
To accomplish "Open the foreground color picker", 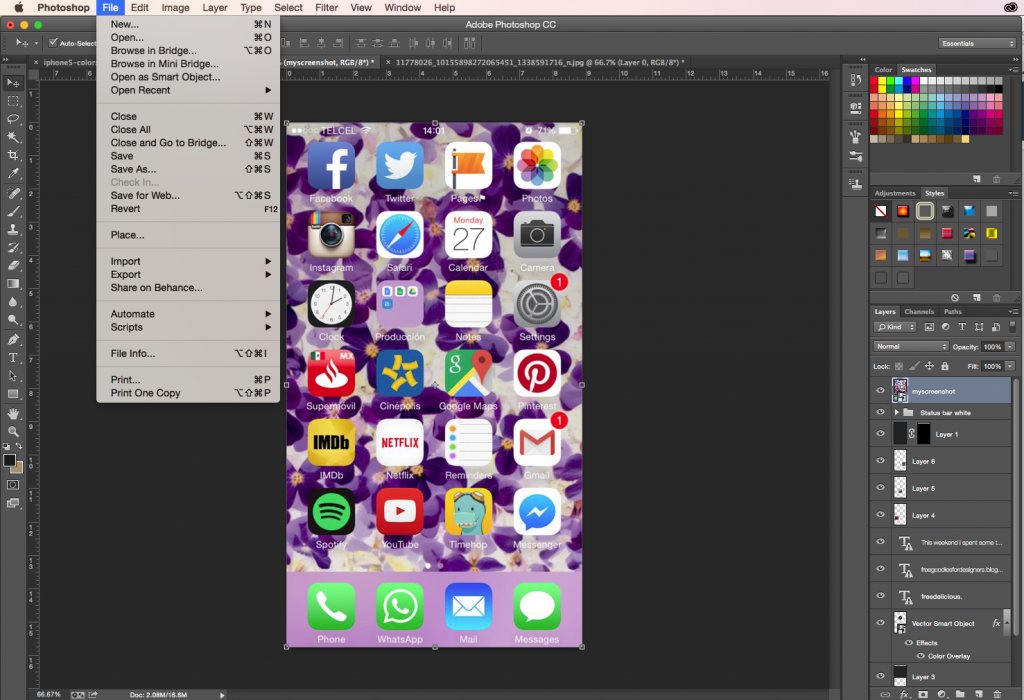I will [x=9, y=460].
